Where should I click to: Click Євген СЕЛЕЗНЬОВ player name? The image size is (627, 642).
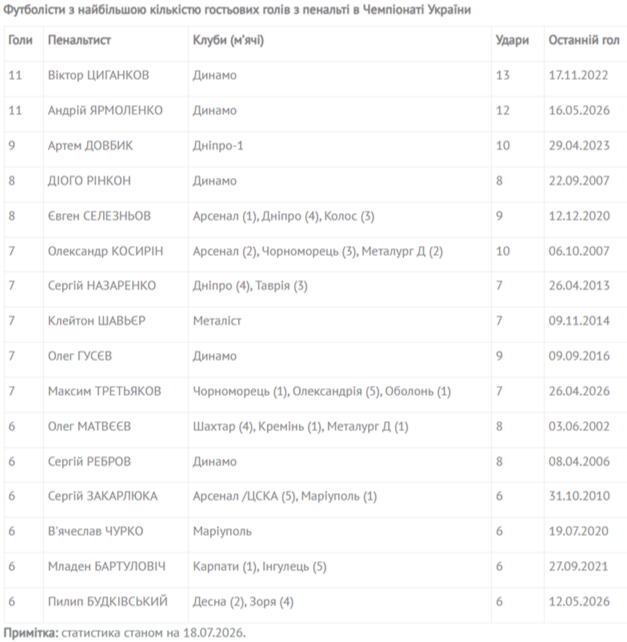click(100, 216)
